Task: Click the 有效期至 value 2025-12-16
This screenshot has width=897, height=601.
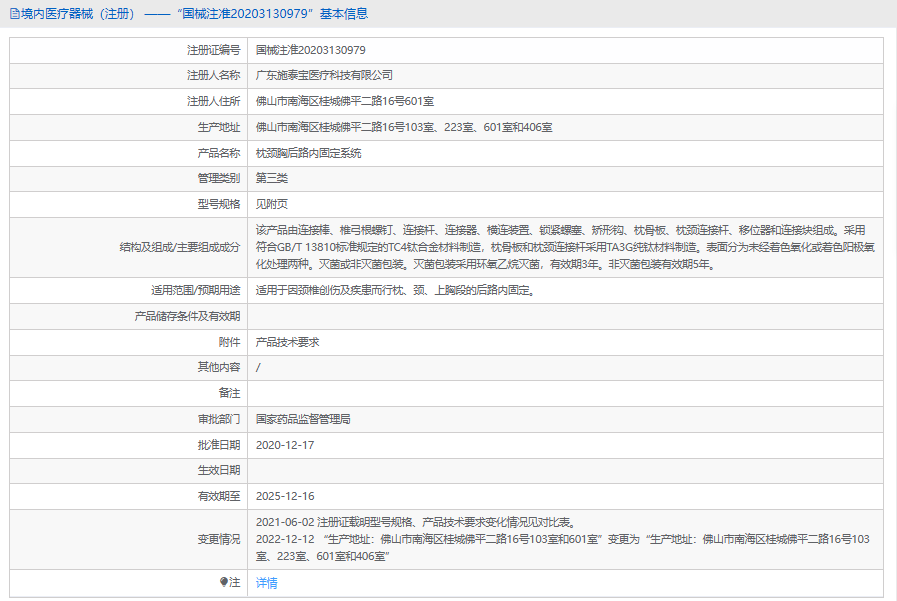Action: [285, 496]
